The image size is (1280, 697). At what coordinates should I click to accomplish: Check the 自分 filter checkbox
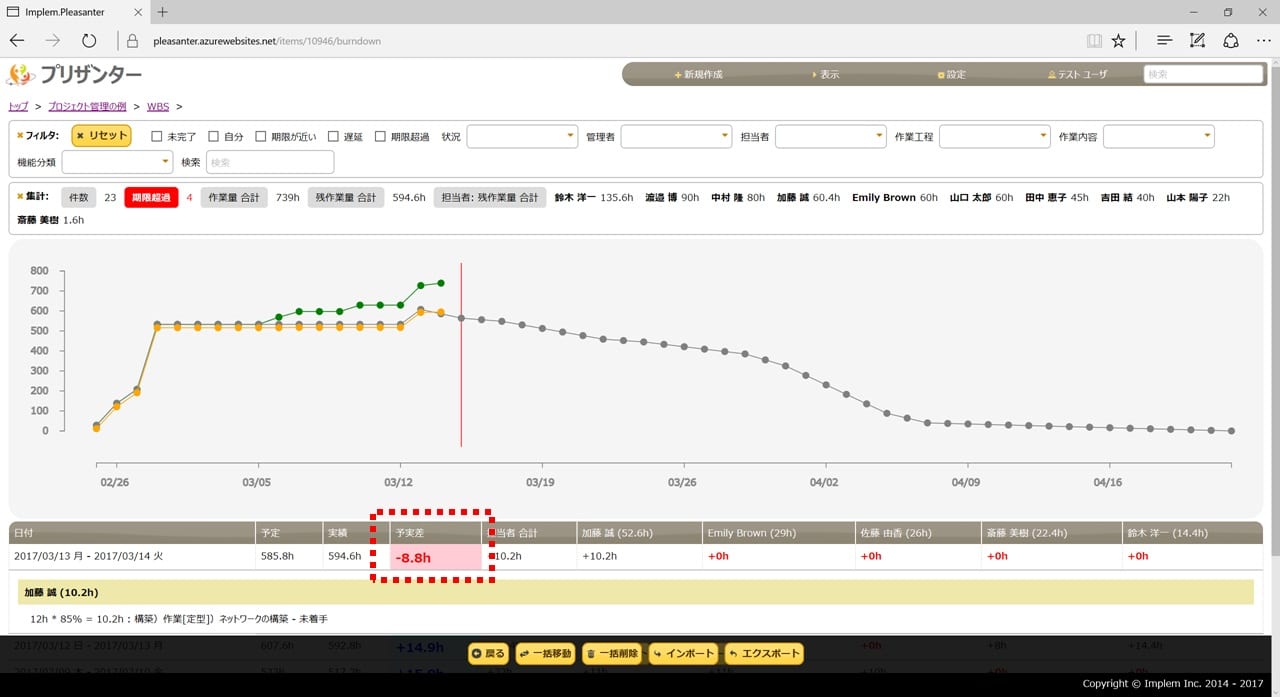point(214,137)
